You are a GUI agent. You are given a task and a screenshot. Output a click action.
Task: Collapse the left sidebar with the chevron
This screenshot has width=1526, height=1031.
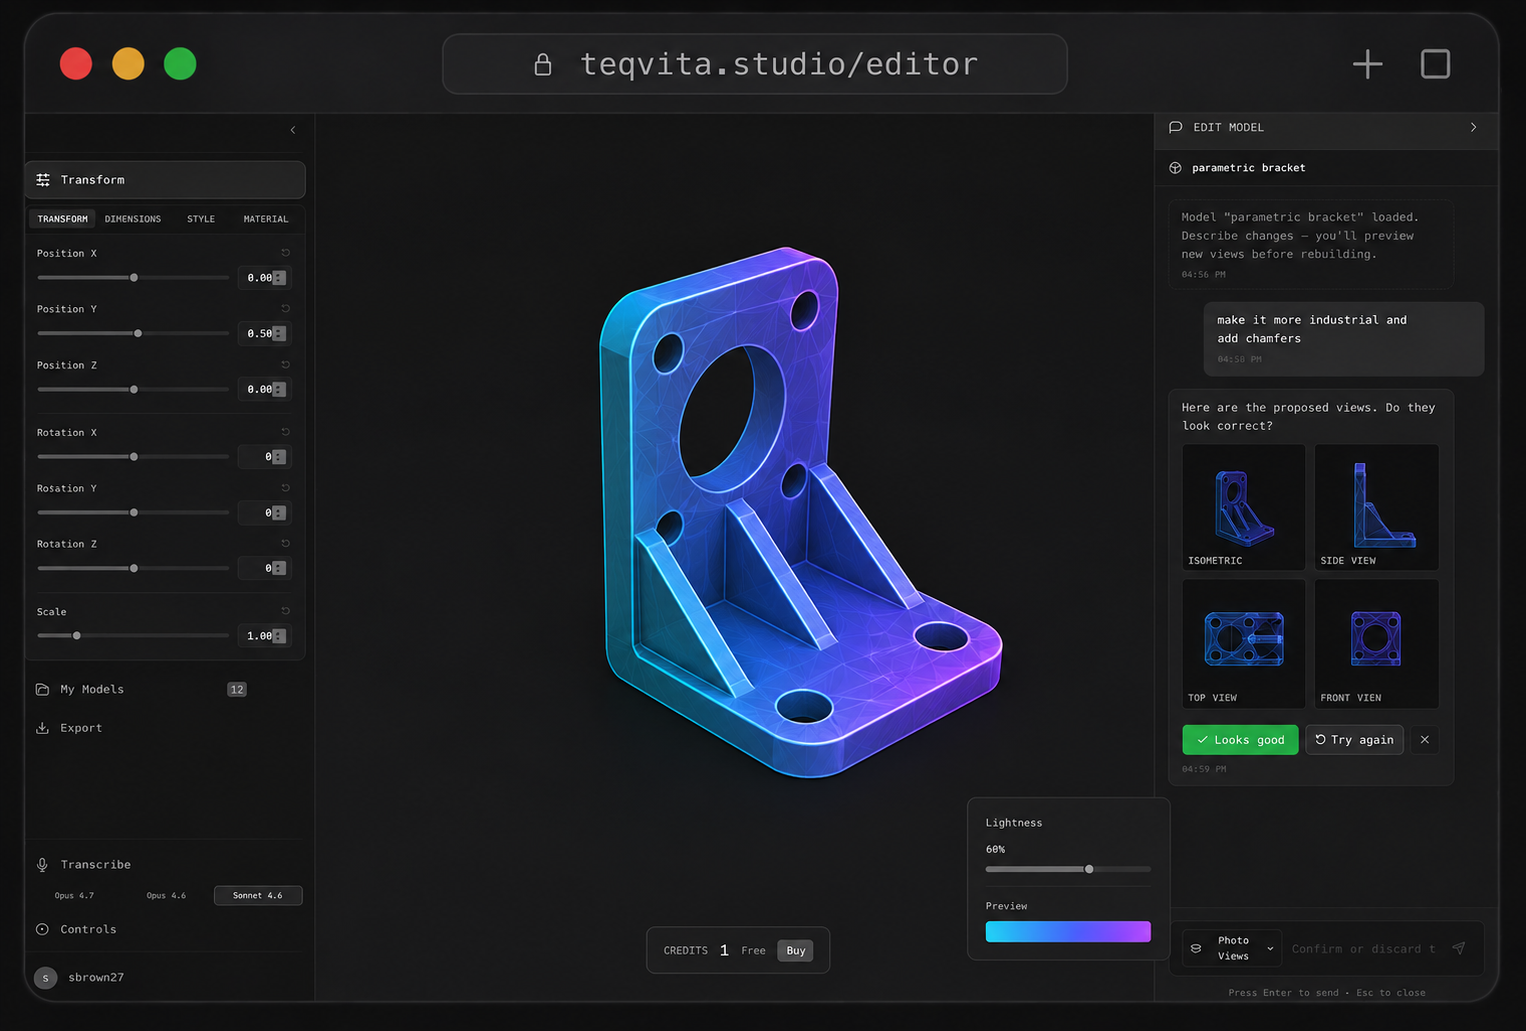tap(293, 130)
